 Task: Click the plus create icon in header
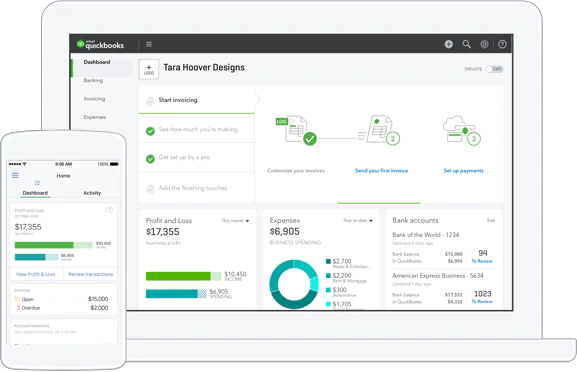[x=449, y=45]
